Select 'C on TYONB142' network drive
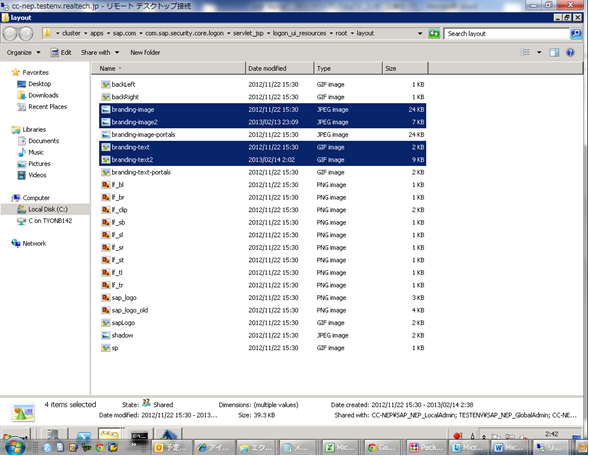 (x=50, y=221)
